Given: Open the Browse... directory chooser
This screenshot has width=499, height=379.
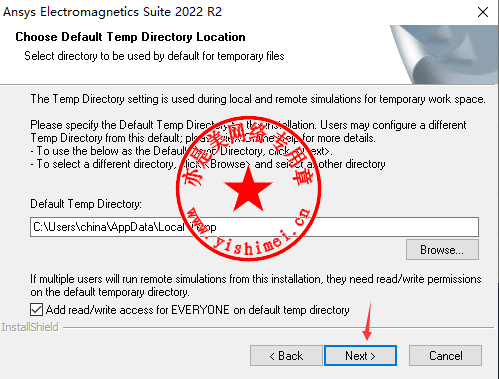Looking at the screenshot, I should pyautogui.click(x=442, y=250).
